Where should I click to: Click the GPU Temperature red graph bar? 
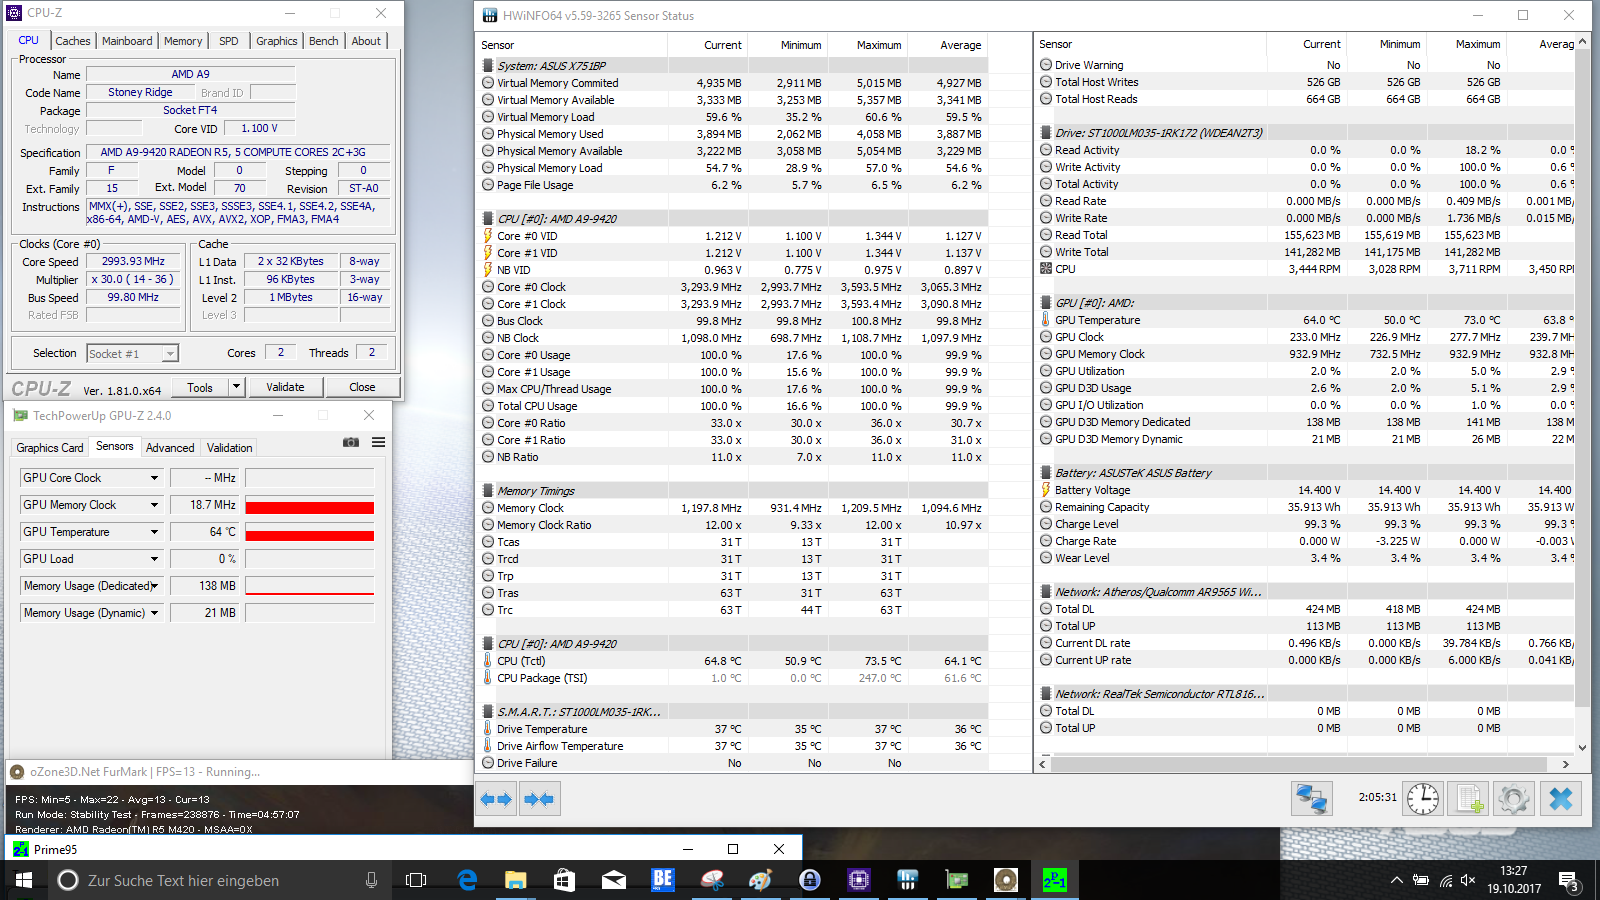tap(309, 535)
